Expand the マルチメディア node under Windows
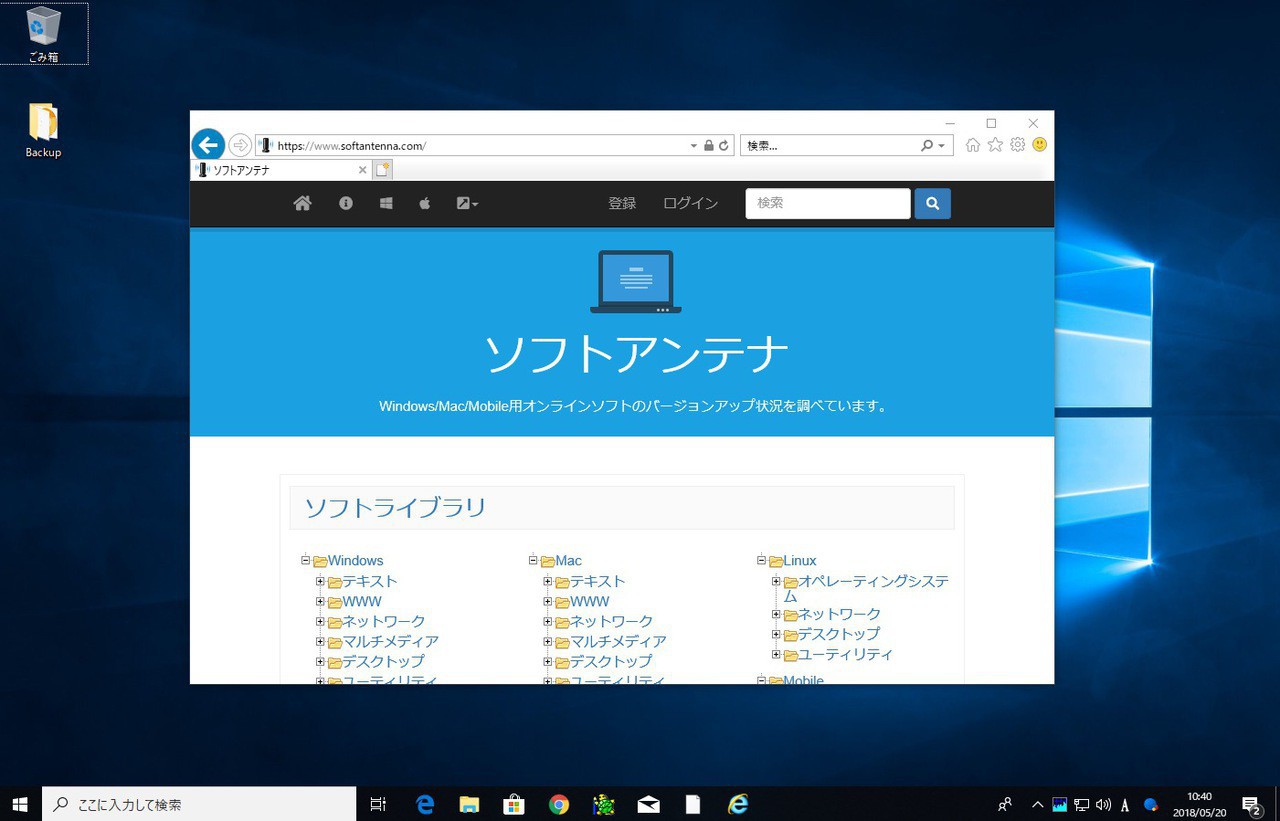 [321, 641]
